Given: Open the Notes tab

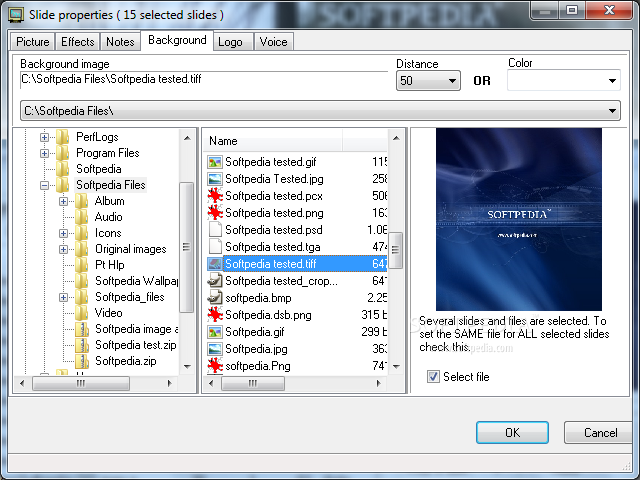Looking at the screenshot, I should pyautogui.click(x=120, y=42).
